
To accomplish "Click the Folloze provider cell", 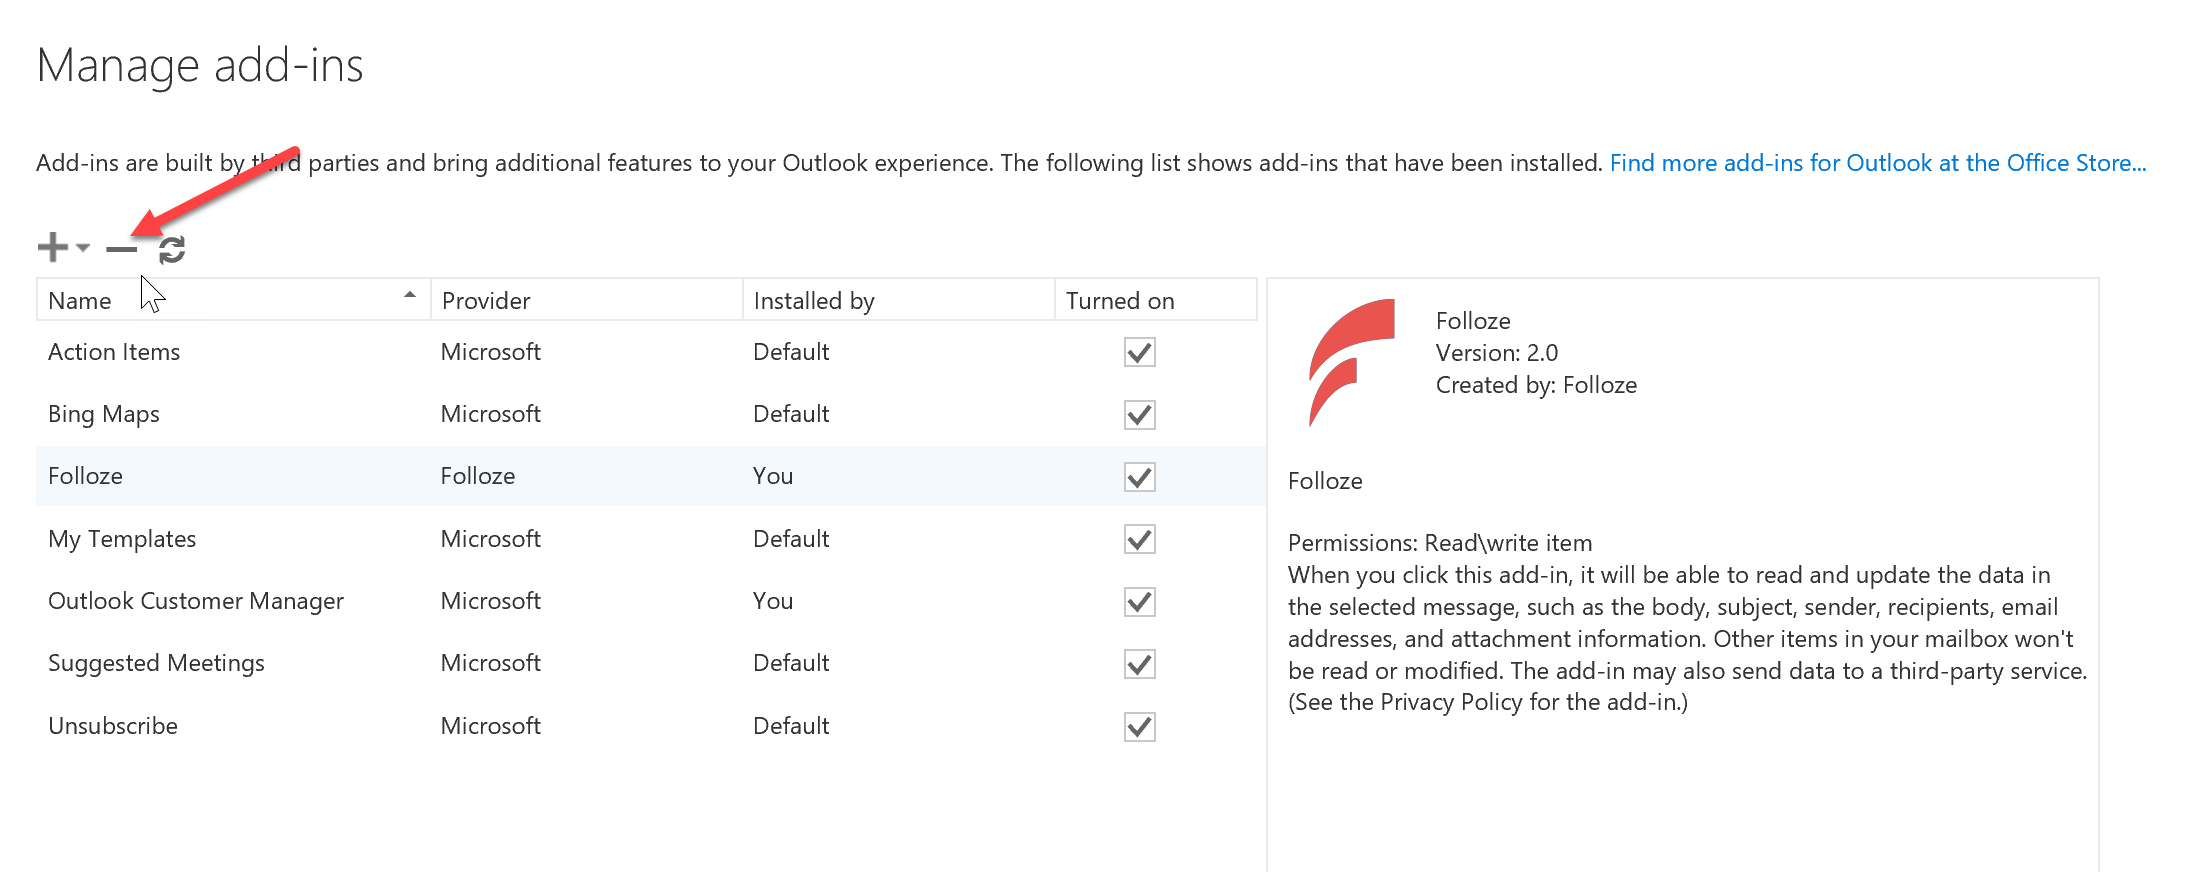I will [x=478, y=476].
